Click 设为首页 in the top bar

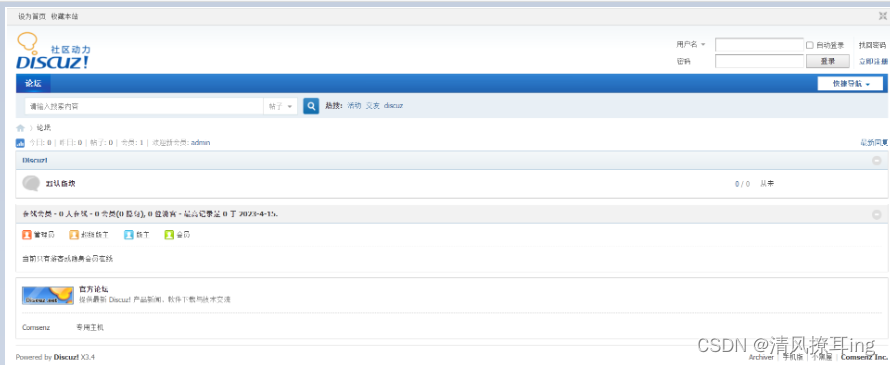coord(32,16)
